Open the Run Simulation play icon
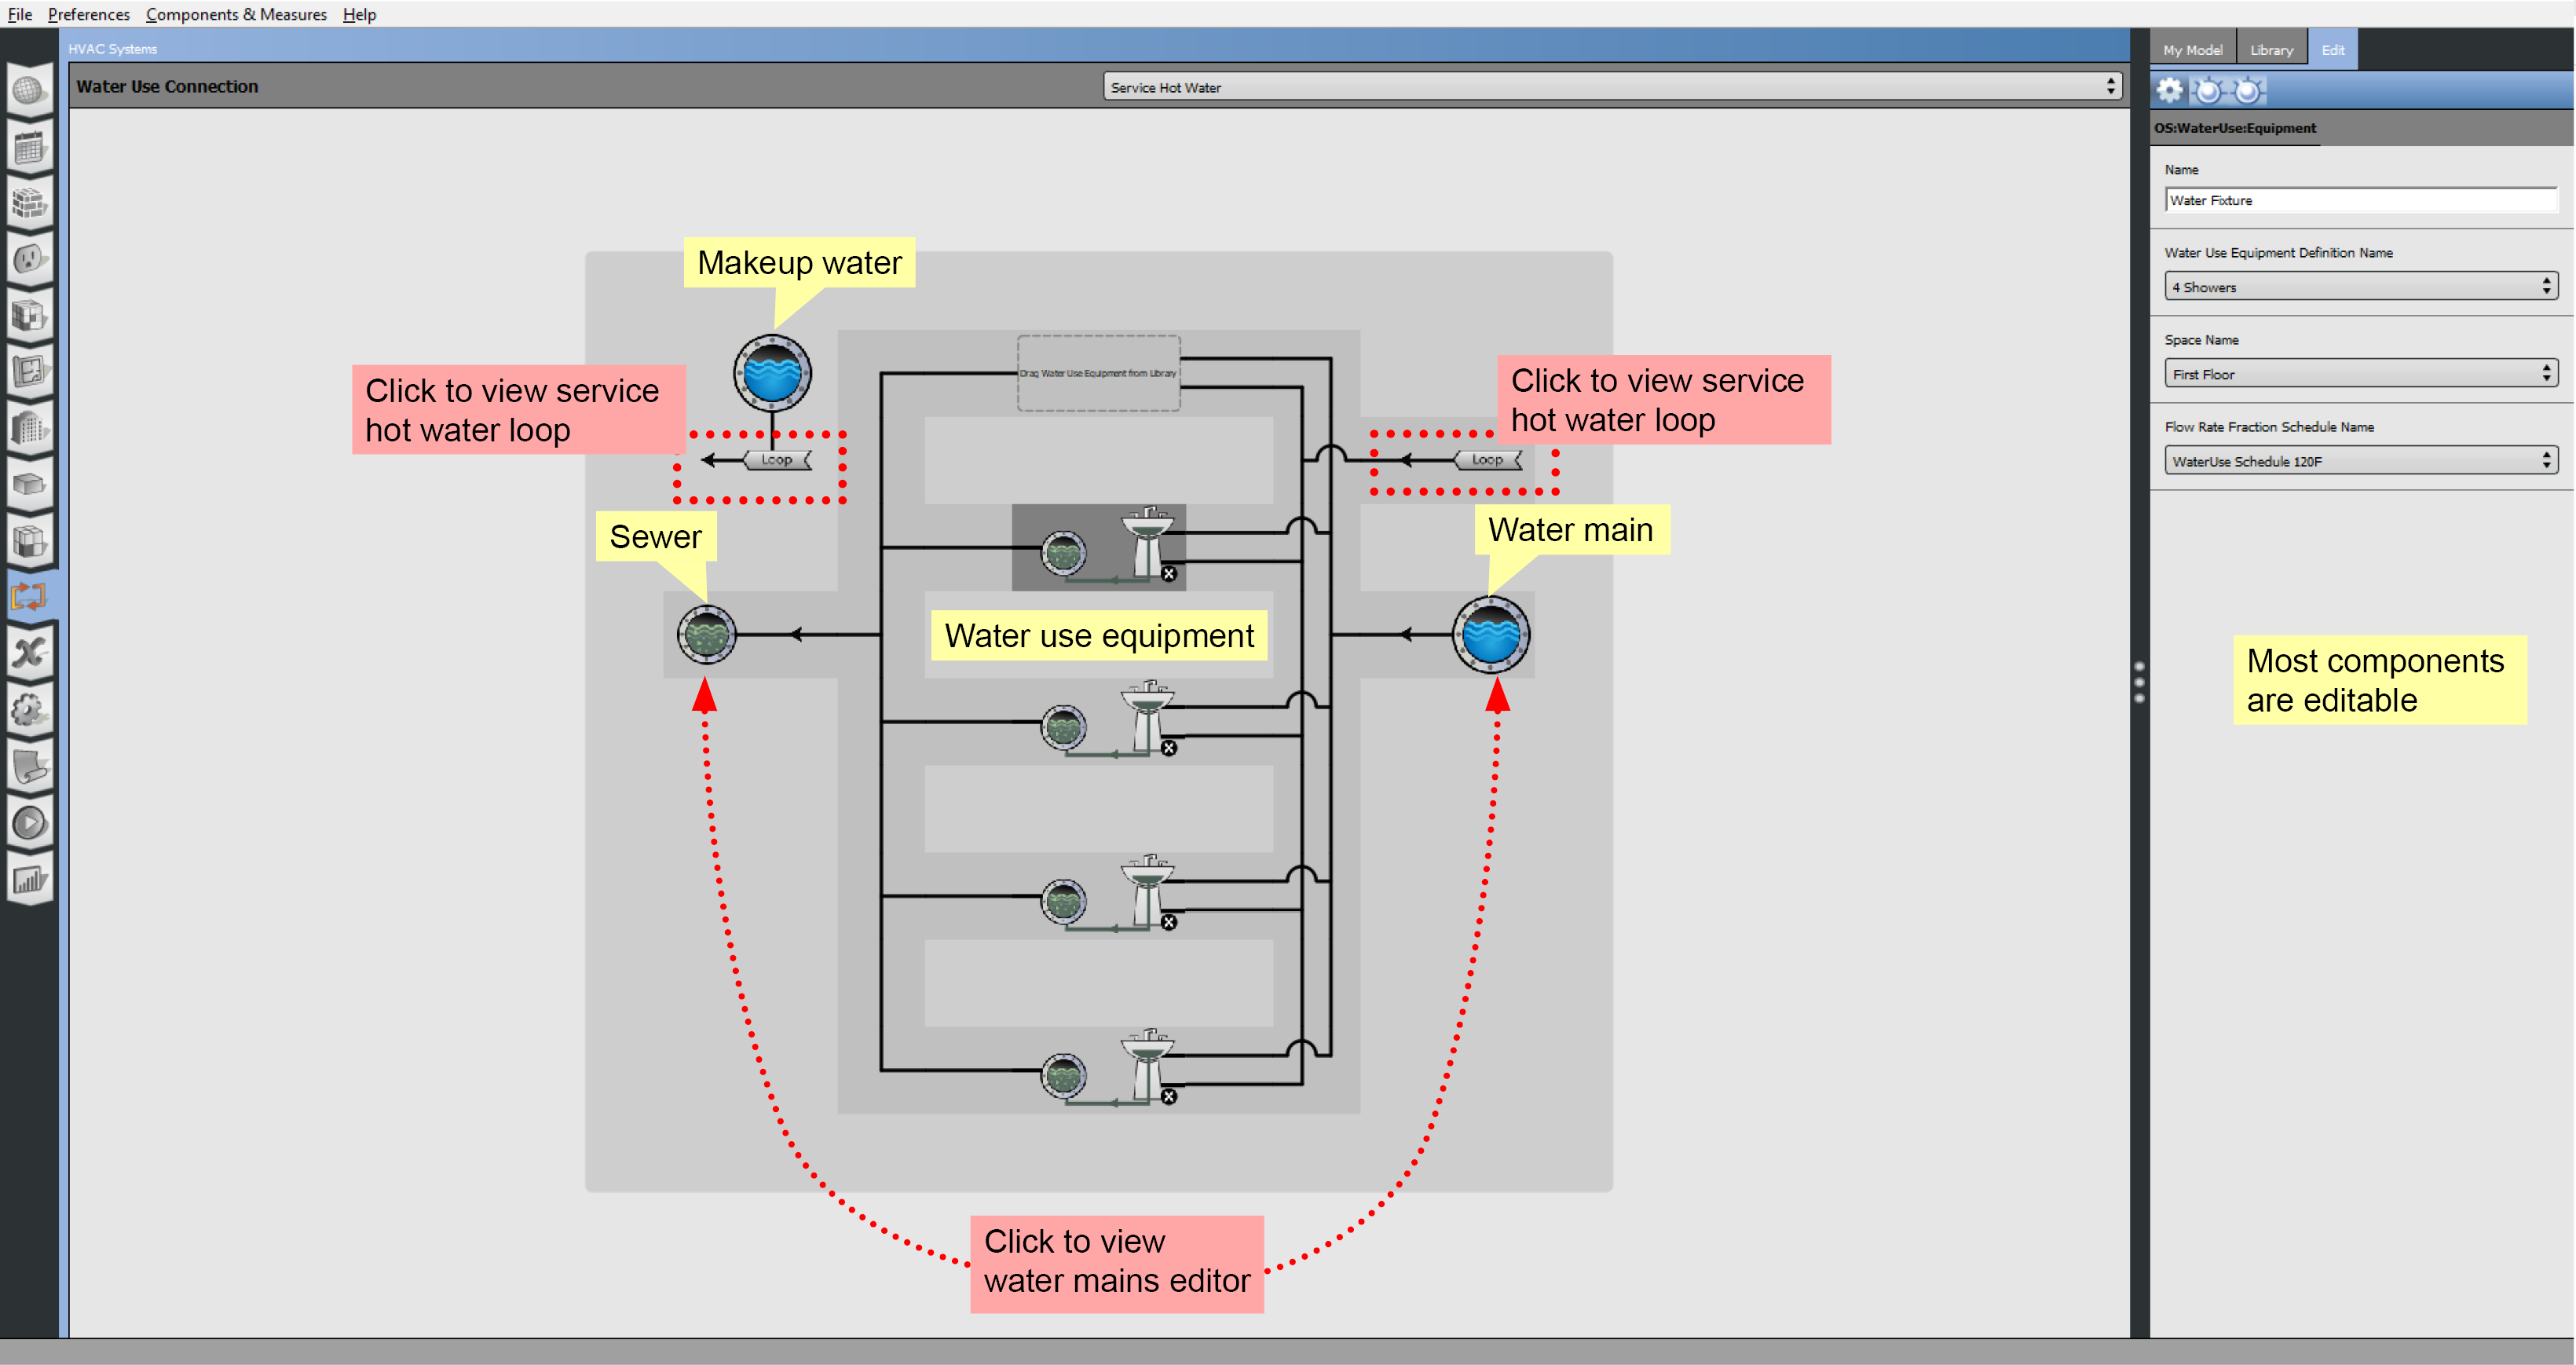 click(x=29, y=823)
